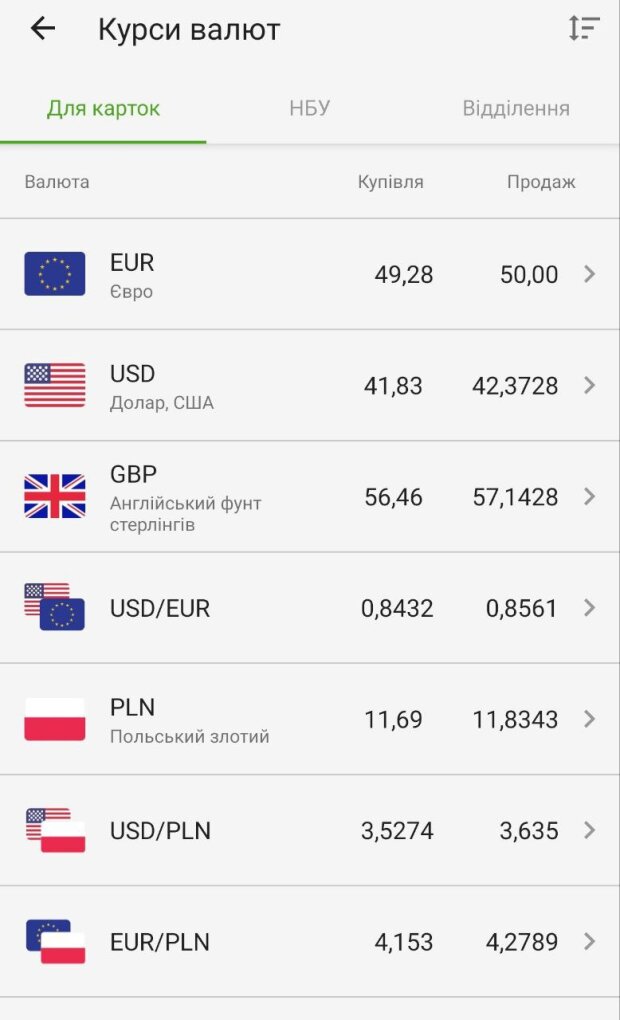Screen dimensions: 620x1020
Task: Switch to the НБУ tab
Action: 309,108
